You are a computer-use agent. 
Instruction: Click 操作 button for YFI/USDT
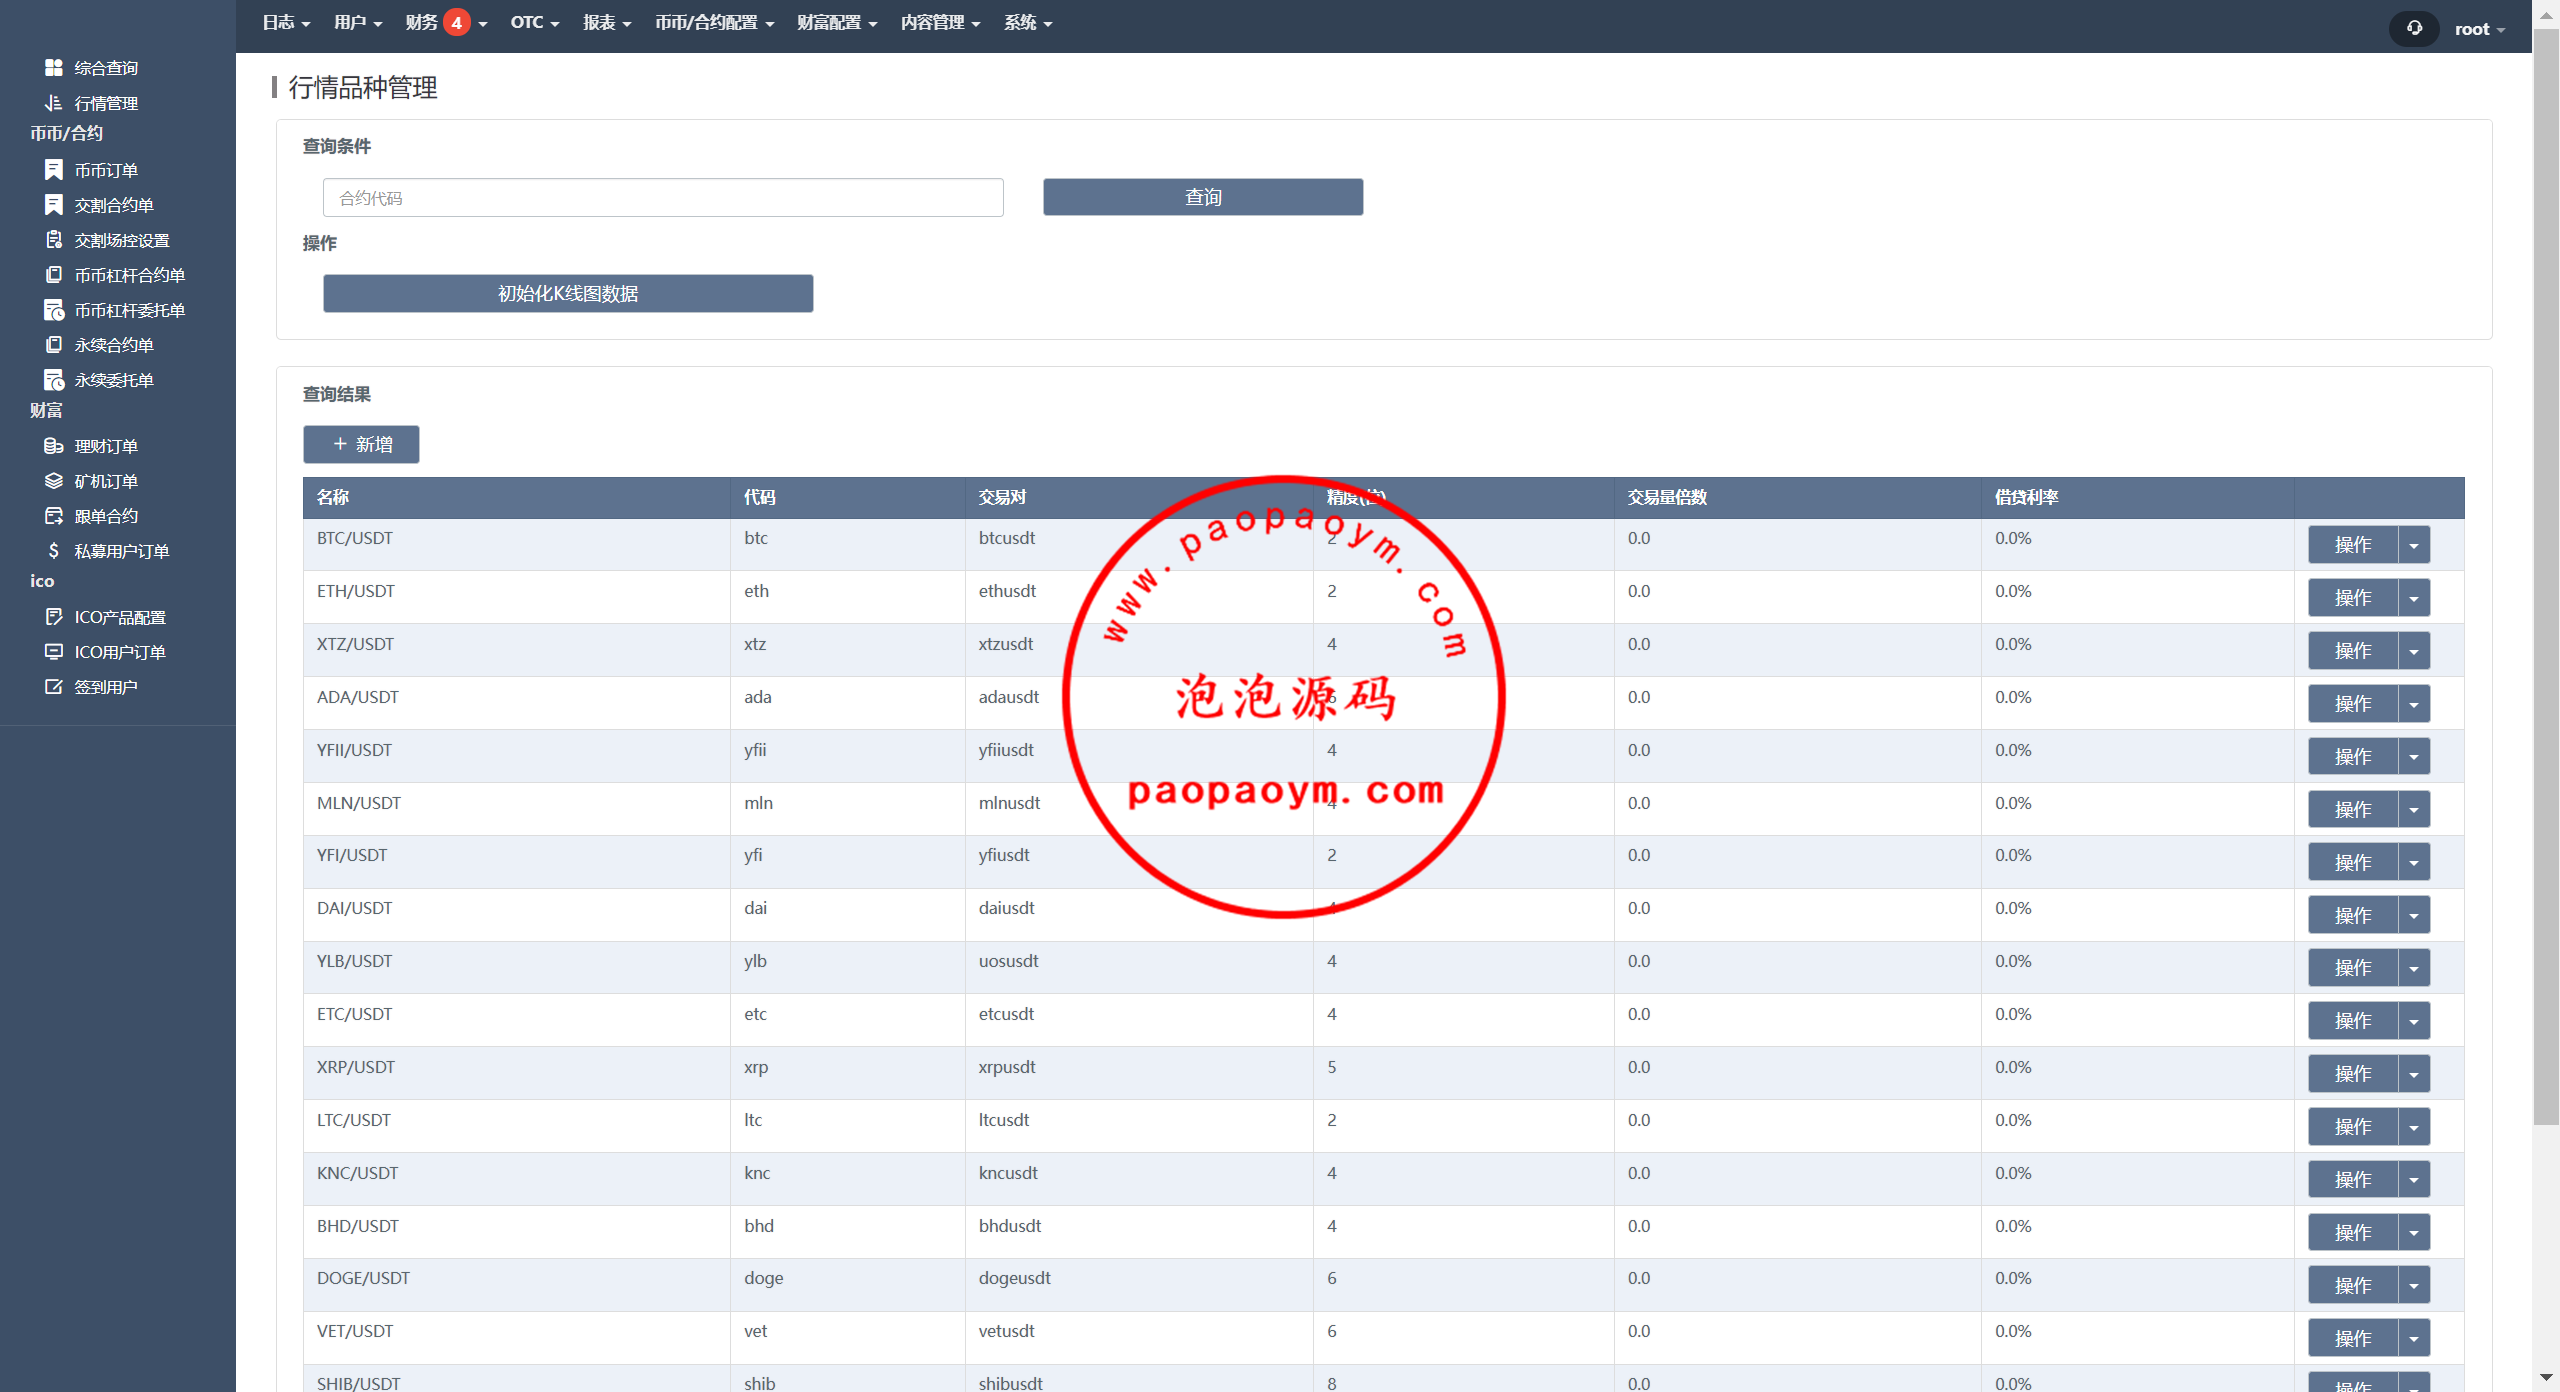tap(2353, 862)
